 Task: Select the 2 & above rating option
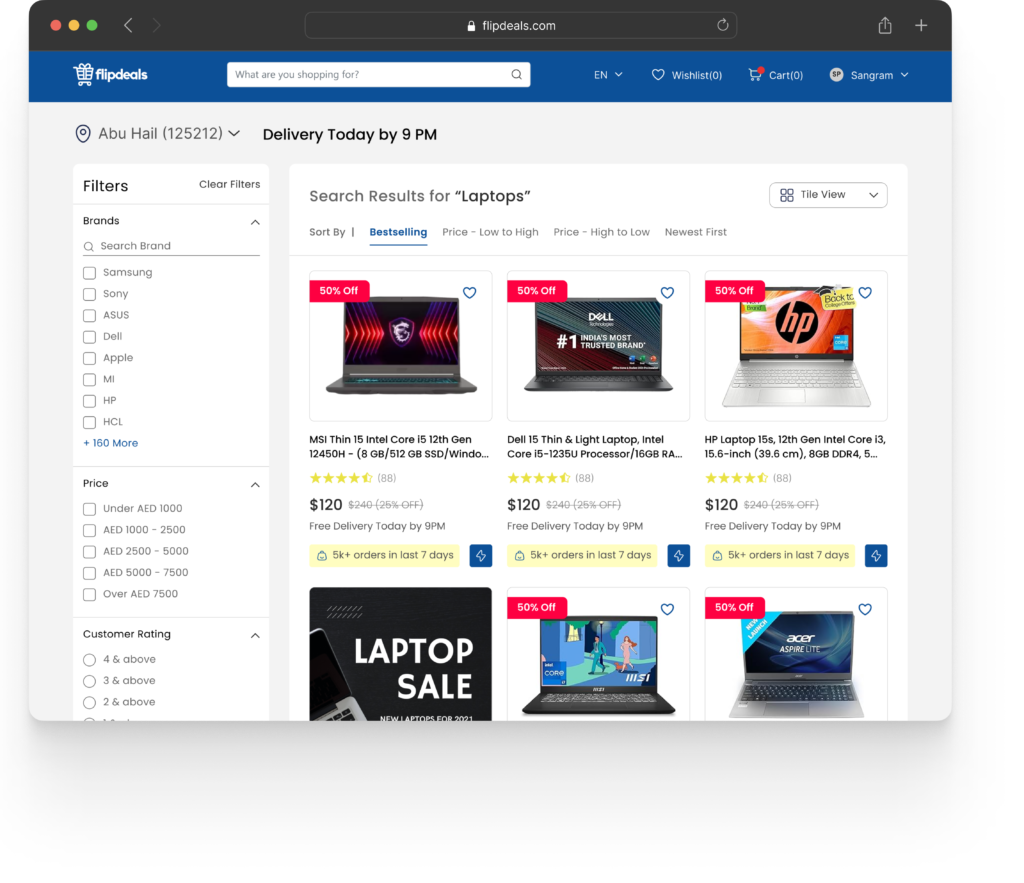tap(89, 703)
